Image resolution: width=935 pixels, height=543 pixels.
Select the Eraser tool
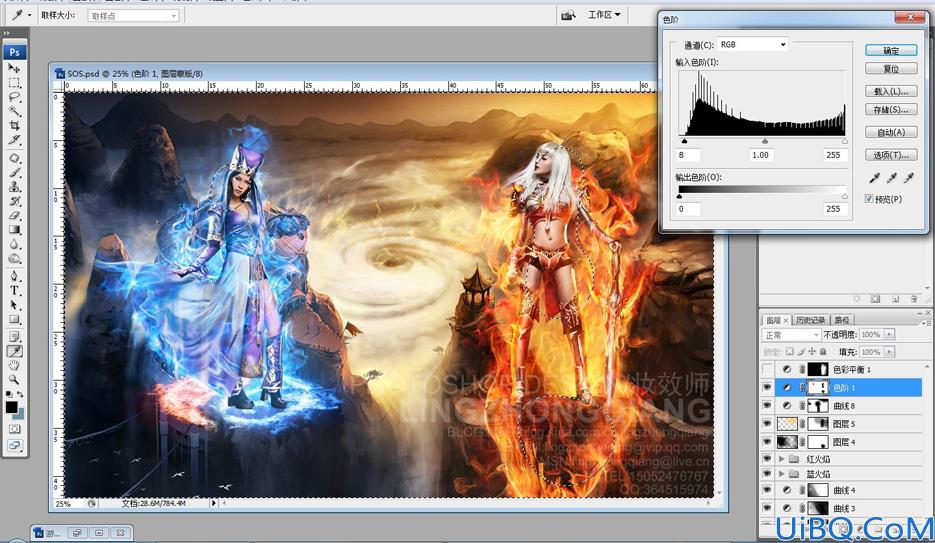coord(14,216)
